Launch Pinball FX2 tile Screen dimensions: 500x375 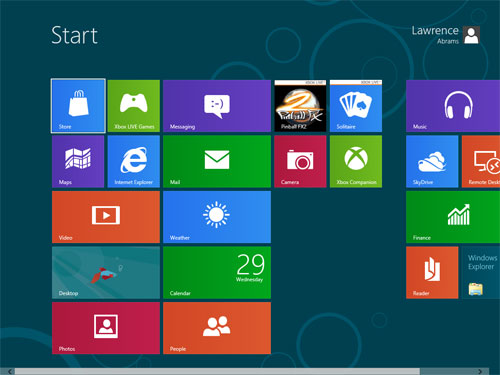(x=300, y=106)
